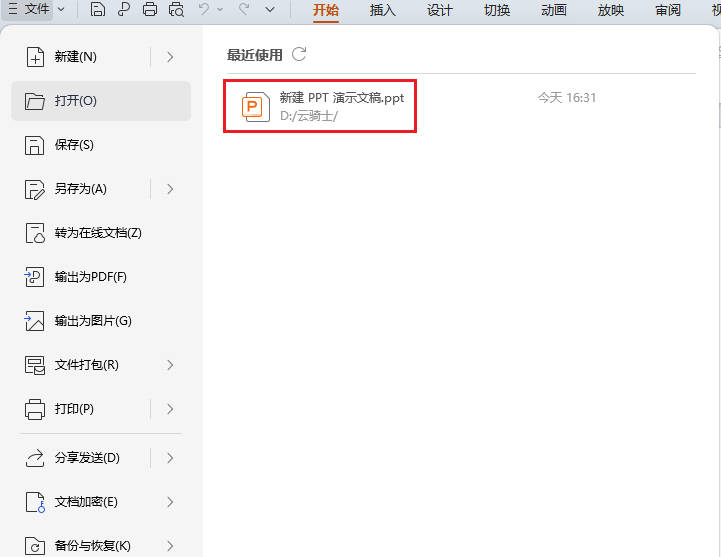Expand the 打印(P) submenu arrow
The image size is (721, 557).
click(170, 409)
